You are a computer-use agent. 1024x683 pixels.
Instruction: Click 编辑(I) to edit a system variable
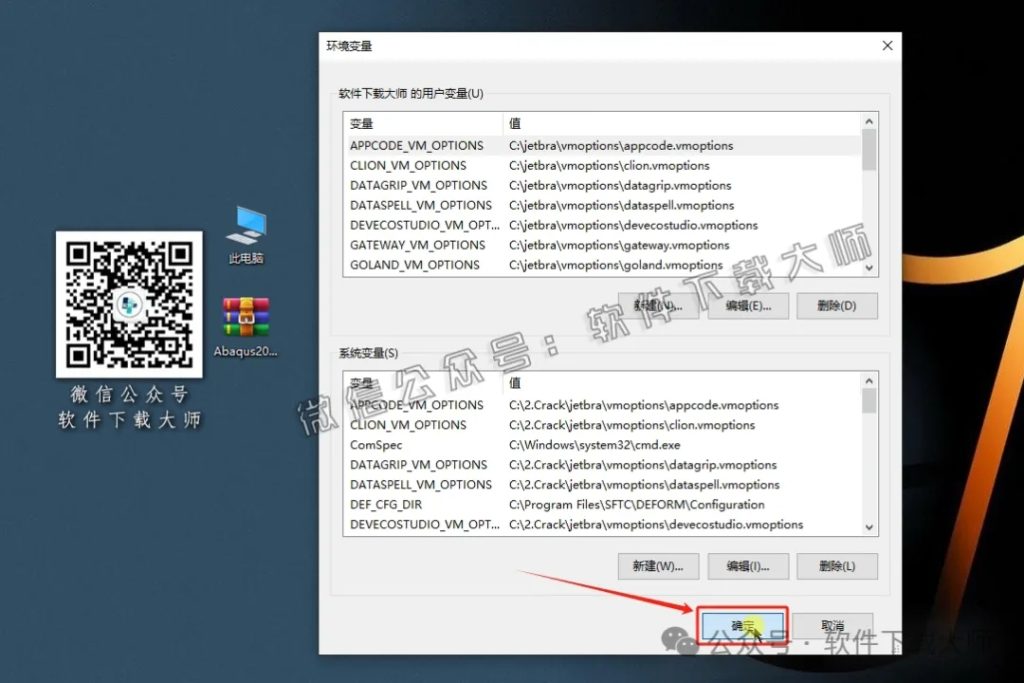tap(747, 566)
